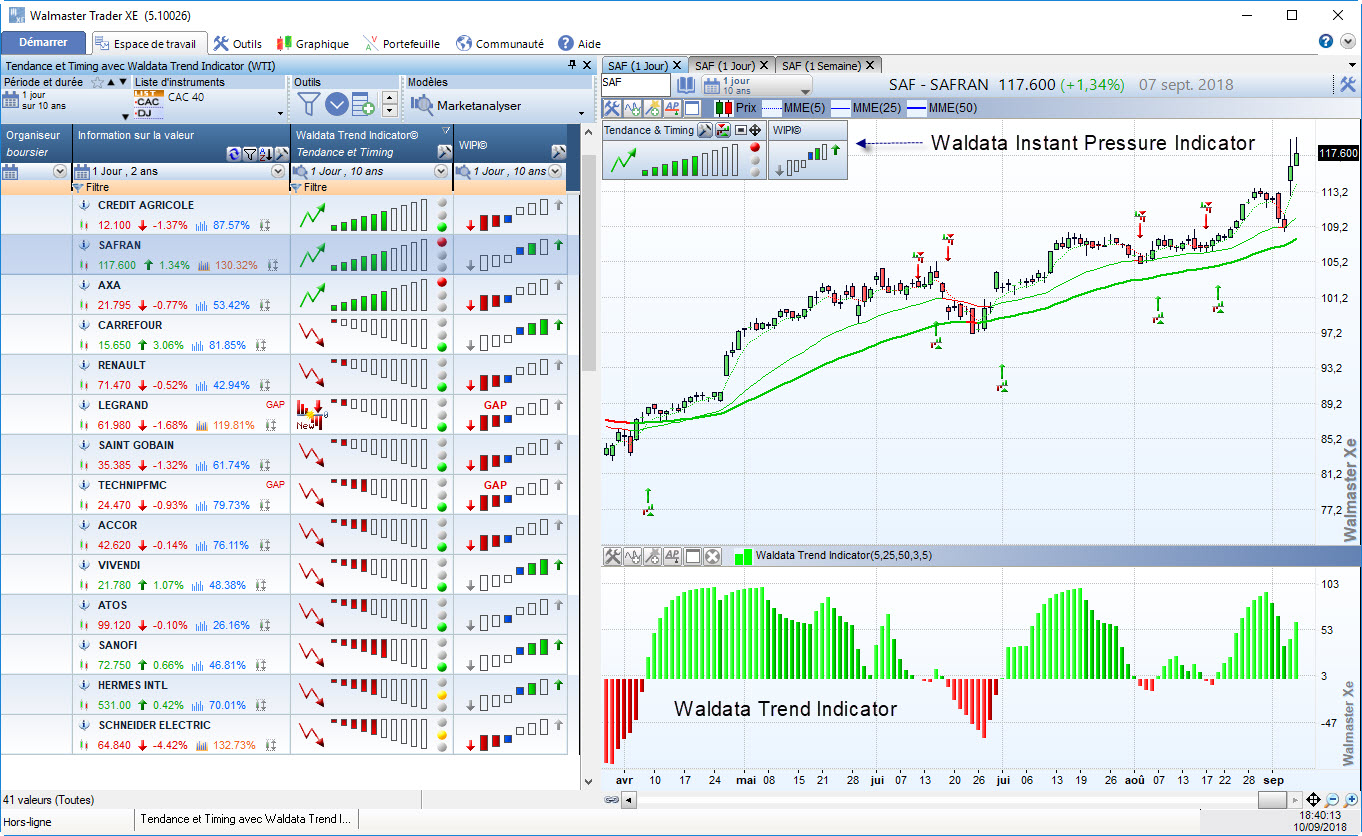Image resolution: width=1362 pixels, height=836 pixels.
Task: Expand the 1 Jour, 2 ans dropdown
Action: pyautogui.click(x=278, y=171)
